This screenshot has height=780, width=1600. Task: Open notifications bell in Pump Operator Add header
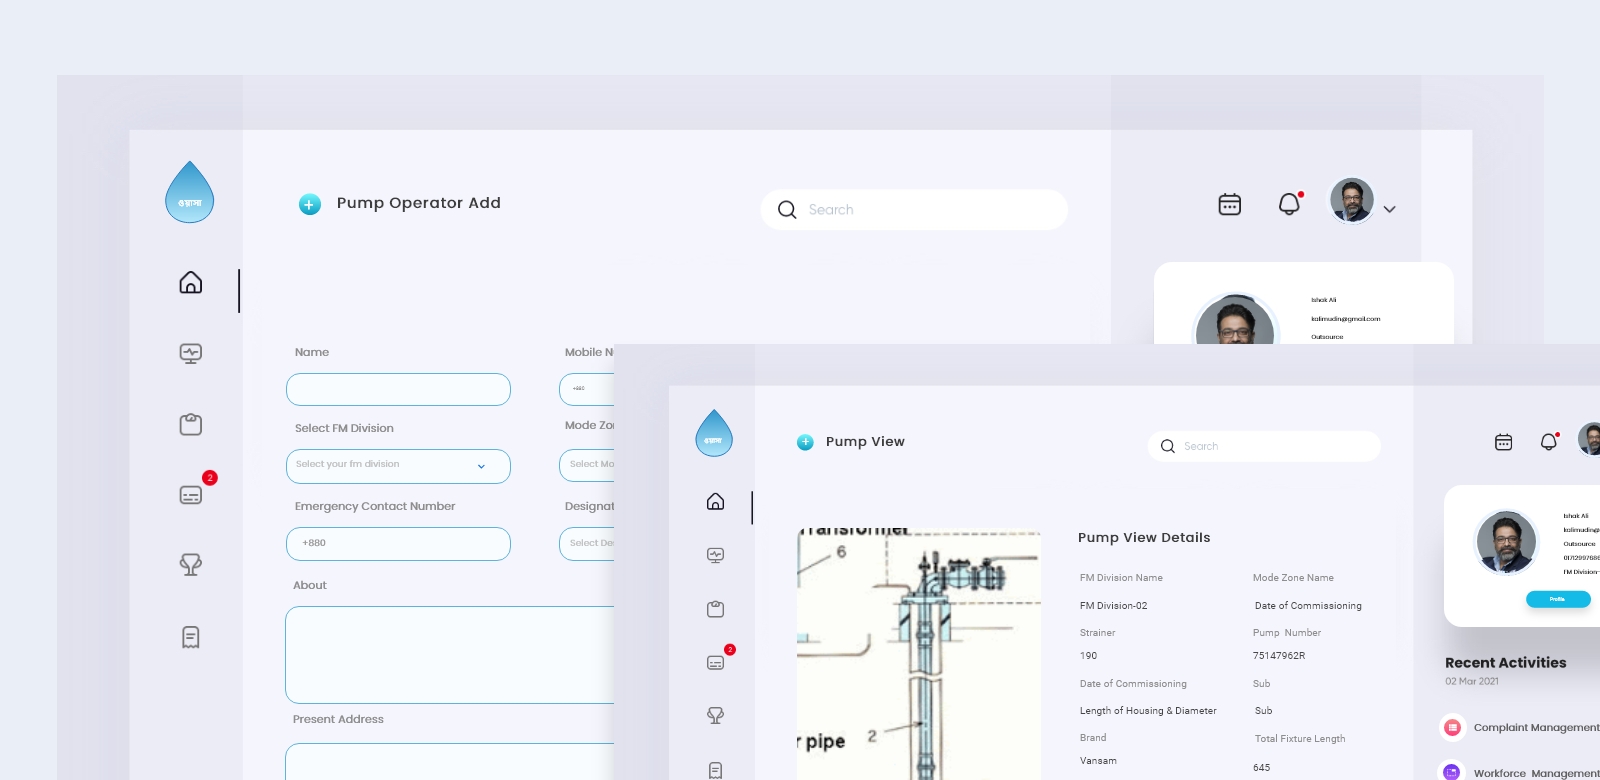(1289, 204)
